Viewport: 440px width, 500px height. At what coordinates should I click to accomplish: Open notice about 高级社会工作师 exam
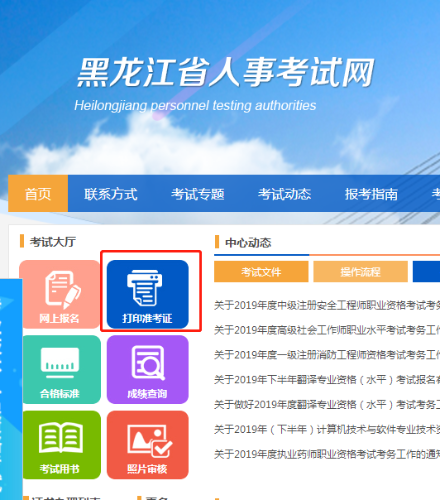(x=327, y=330)
